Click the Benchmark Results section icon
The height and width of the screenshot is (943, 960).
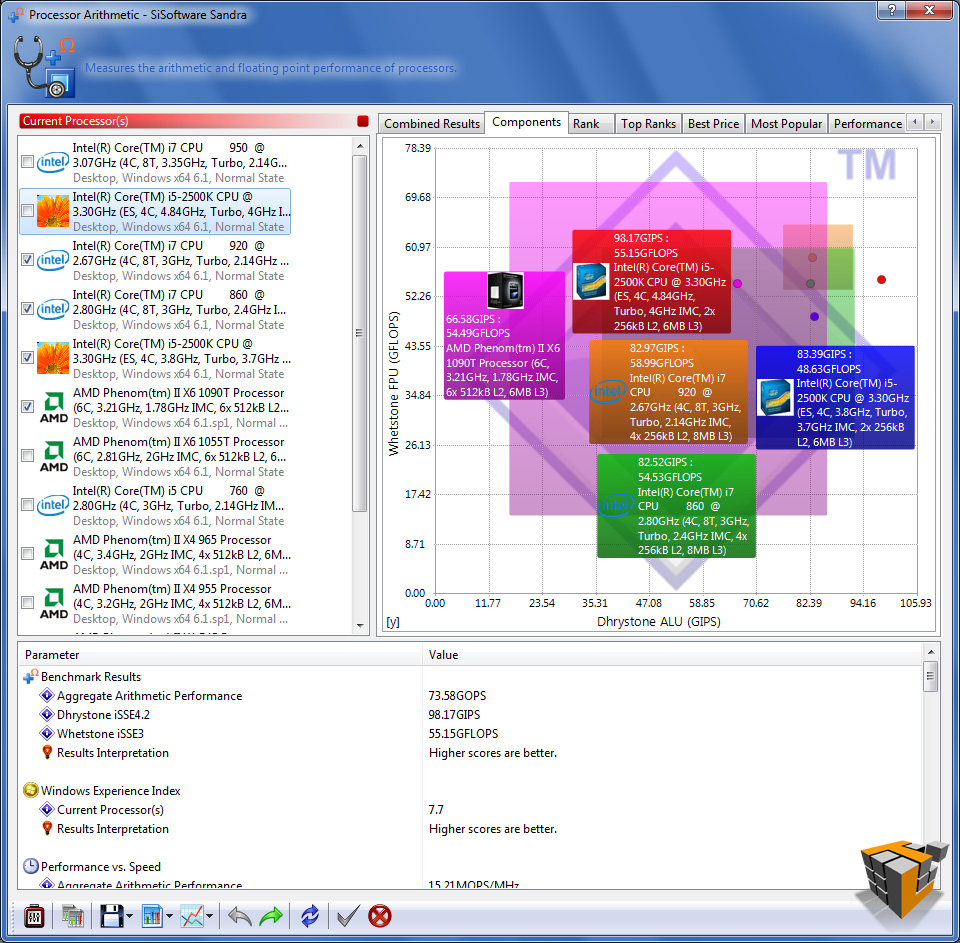[x=31, y=677]
